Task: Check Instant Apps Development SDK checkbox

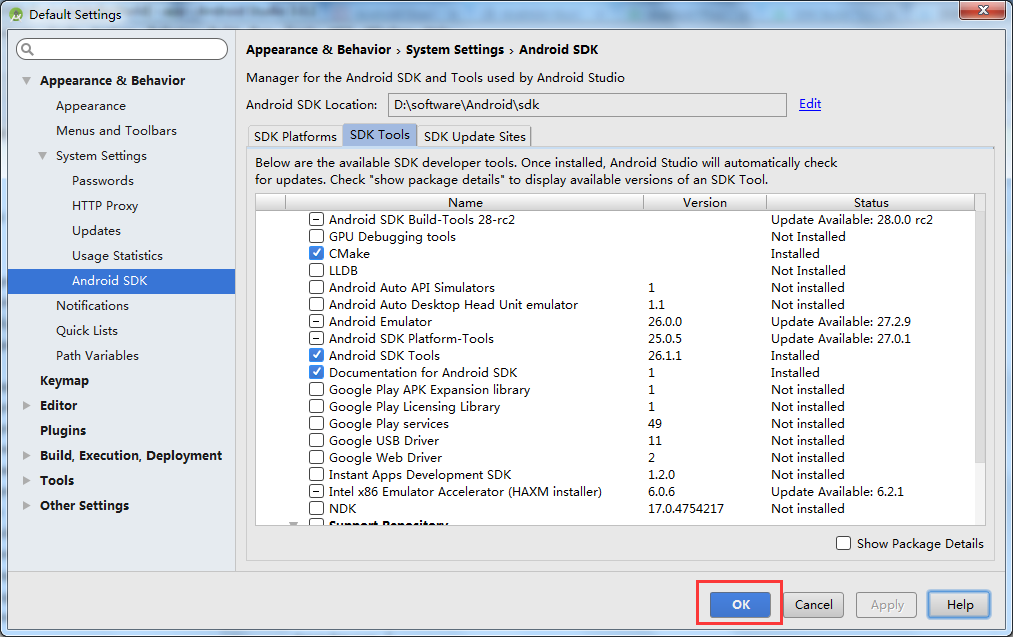Action: tap(317, 474)
